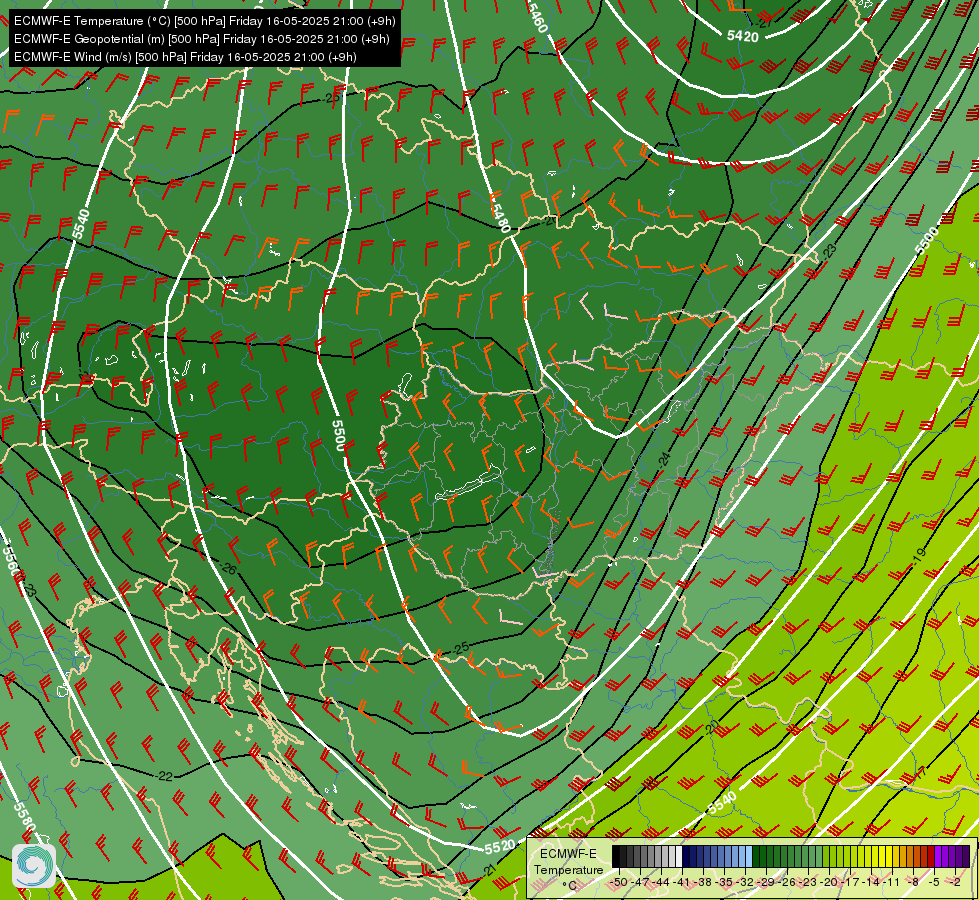
Task: Click the light blue legend swatch above -32
Action: (x=749, y=856)
